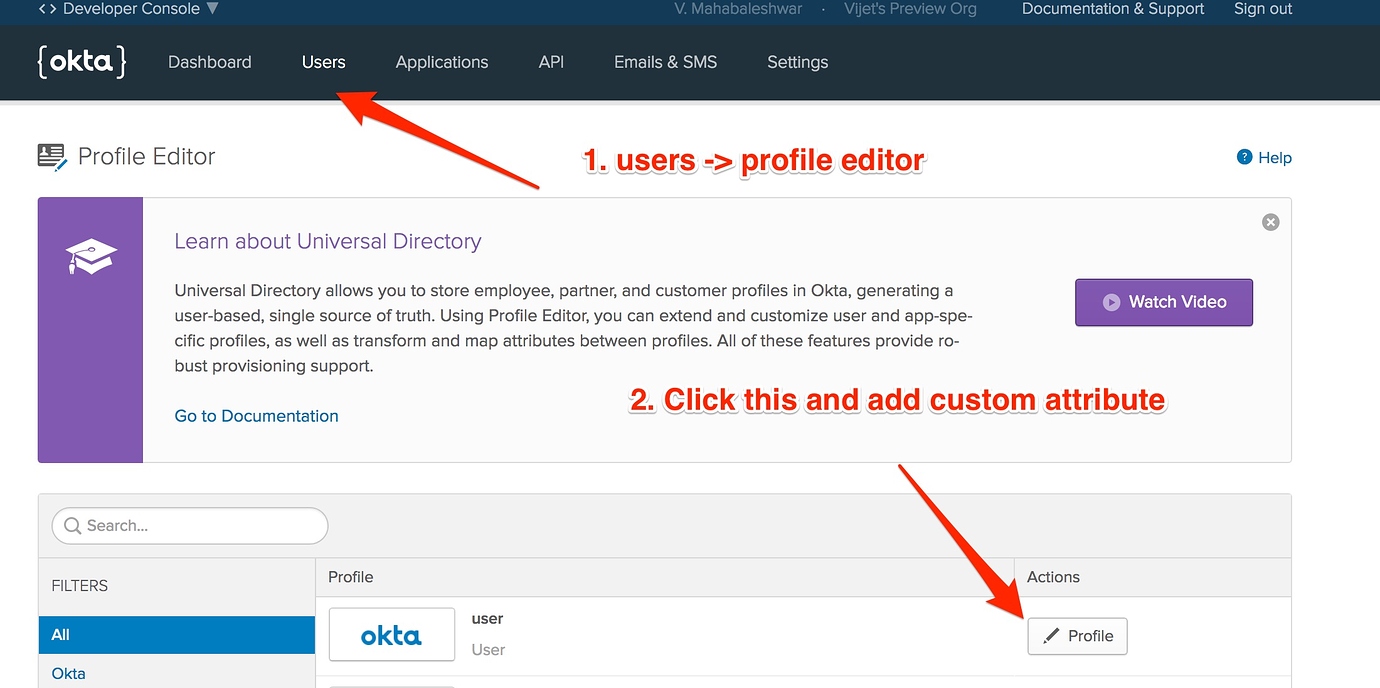Image resolution: width=1380 pixels, height=688 pixels.
Task: Go to the Dashboard tab
Action: (x=210, y=62)
